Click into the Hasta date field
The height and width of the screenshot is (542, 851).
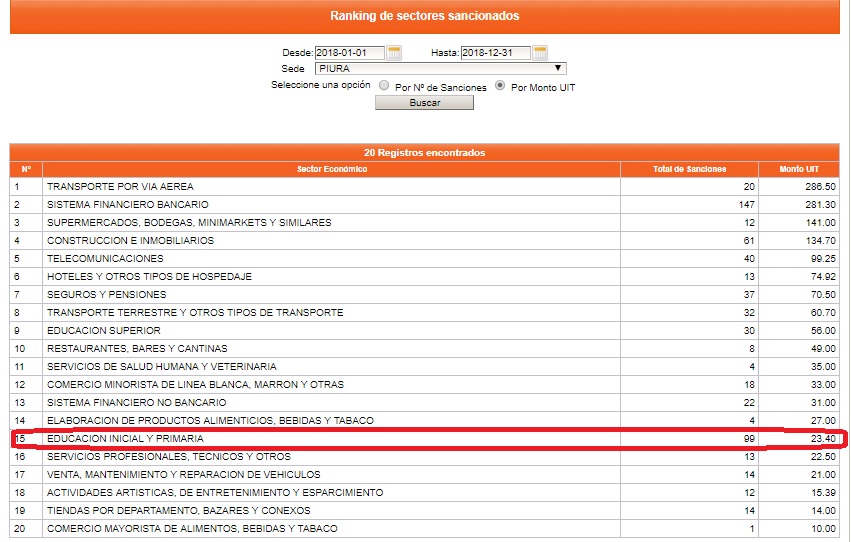(495, 52)
